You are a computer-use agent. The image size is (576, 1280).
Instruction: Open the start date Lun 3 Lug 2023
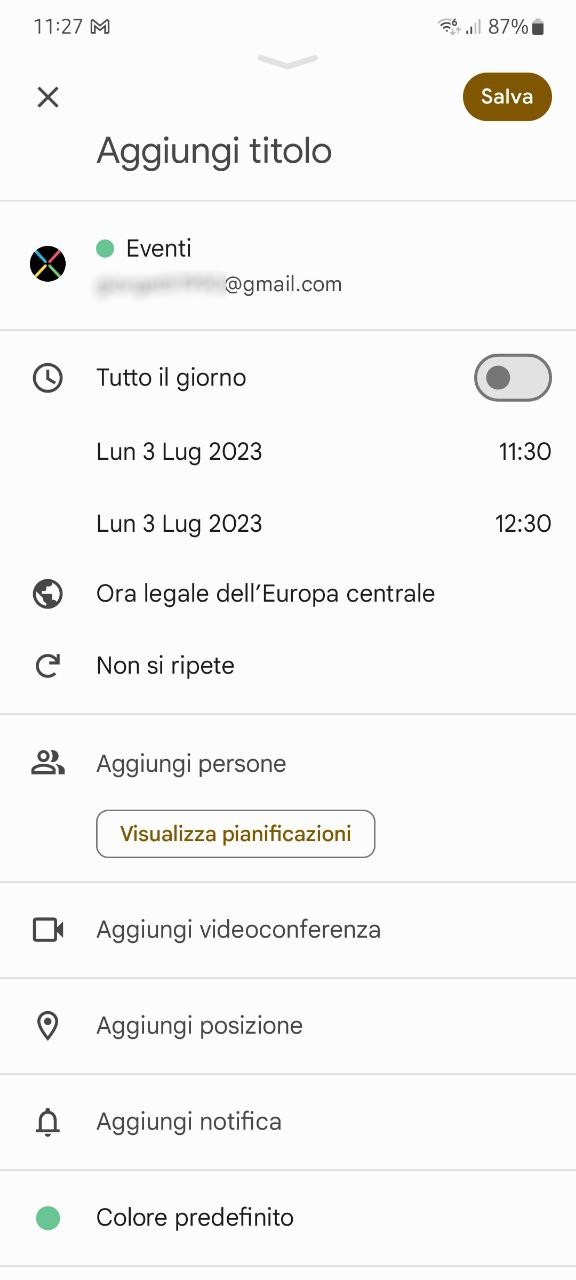click(179, 452)
